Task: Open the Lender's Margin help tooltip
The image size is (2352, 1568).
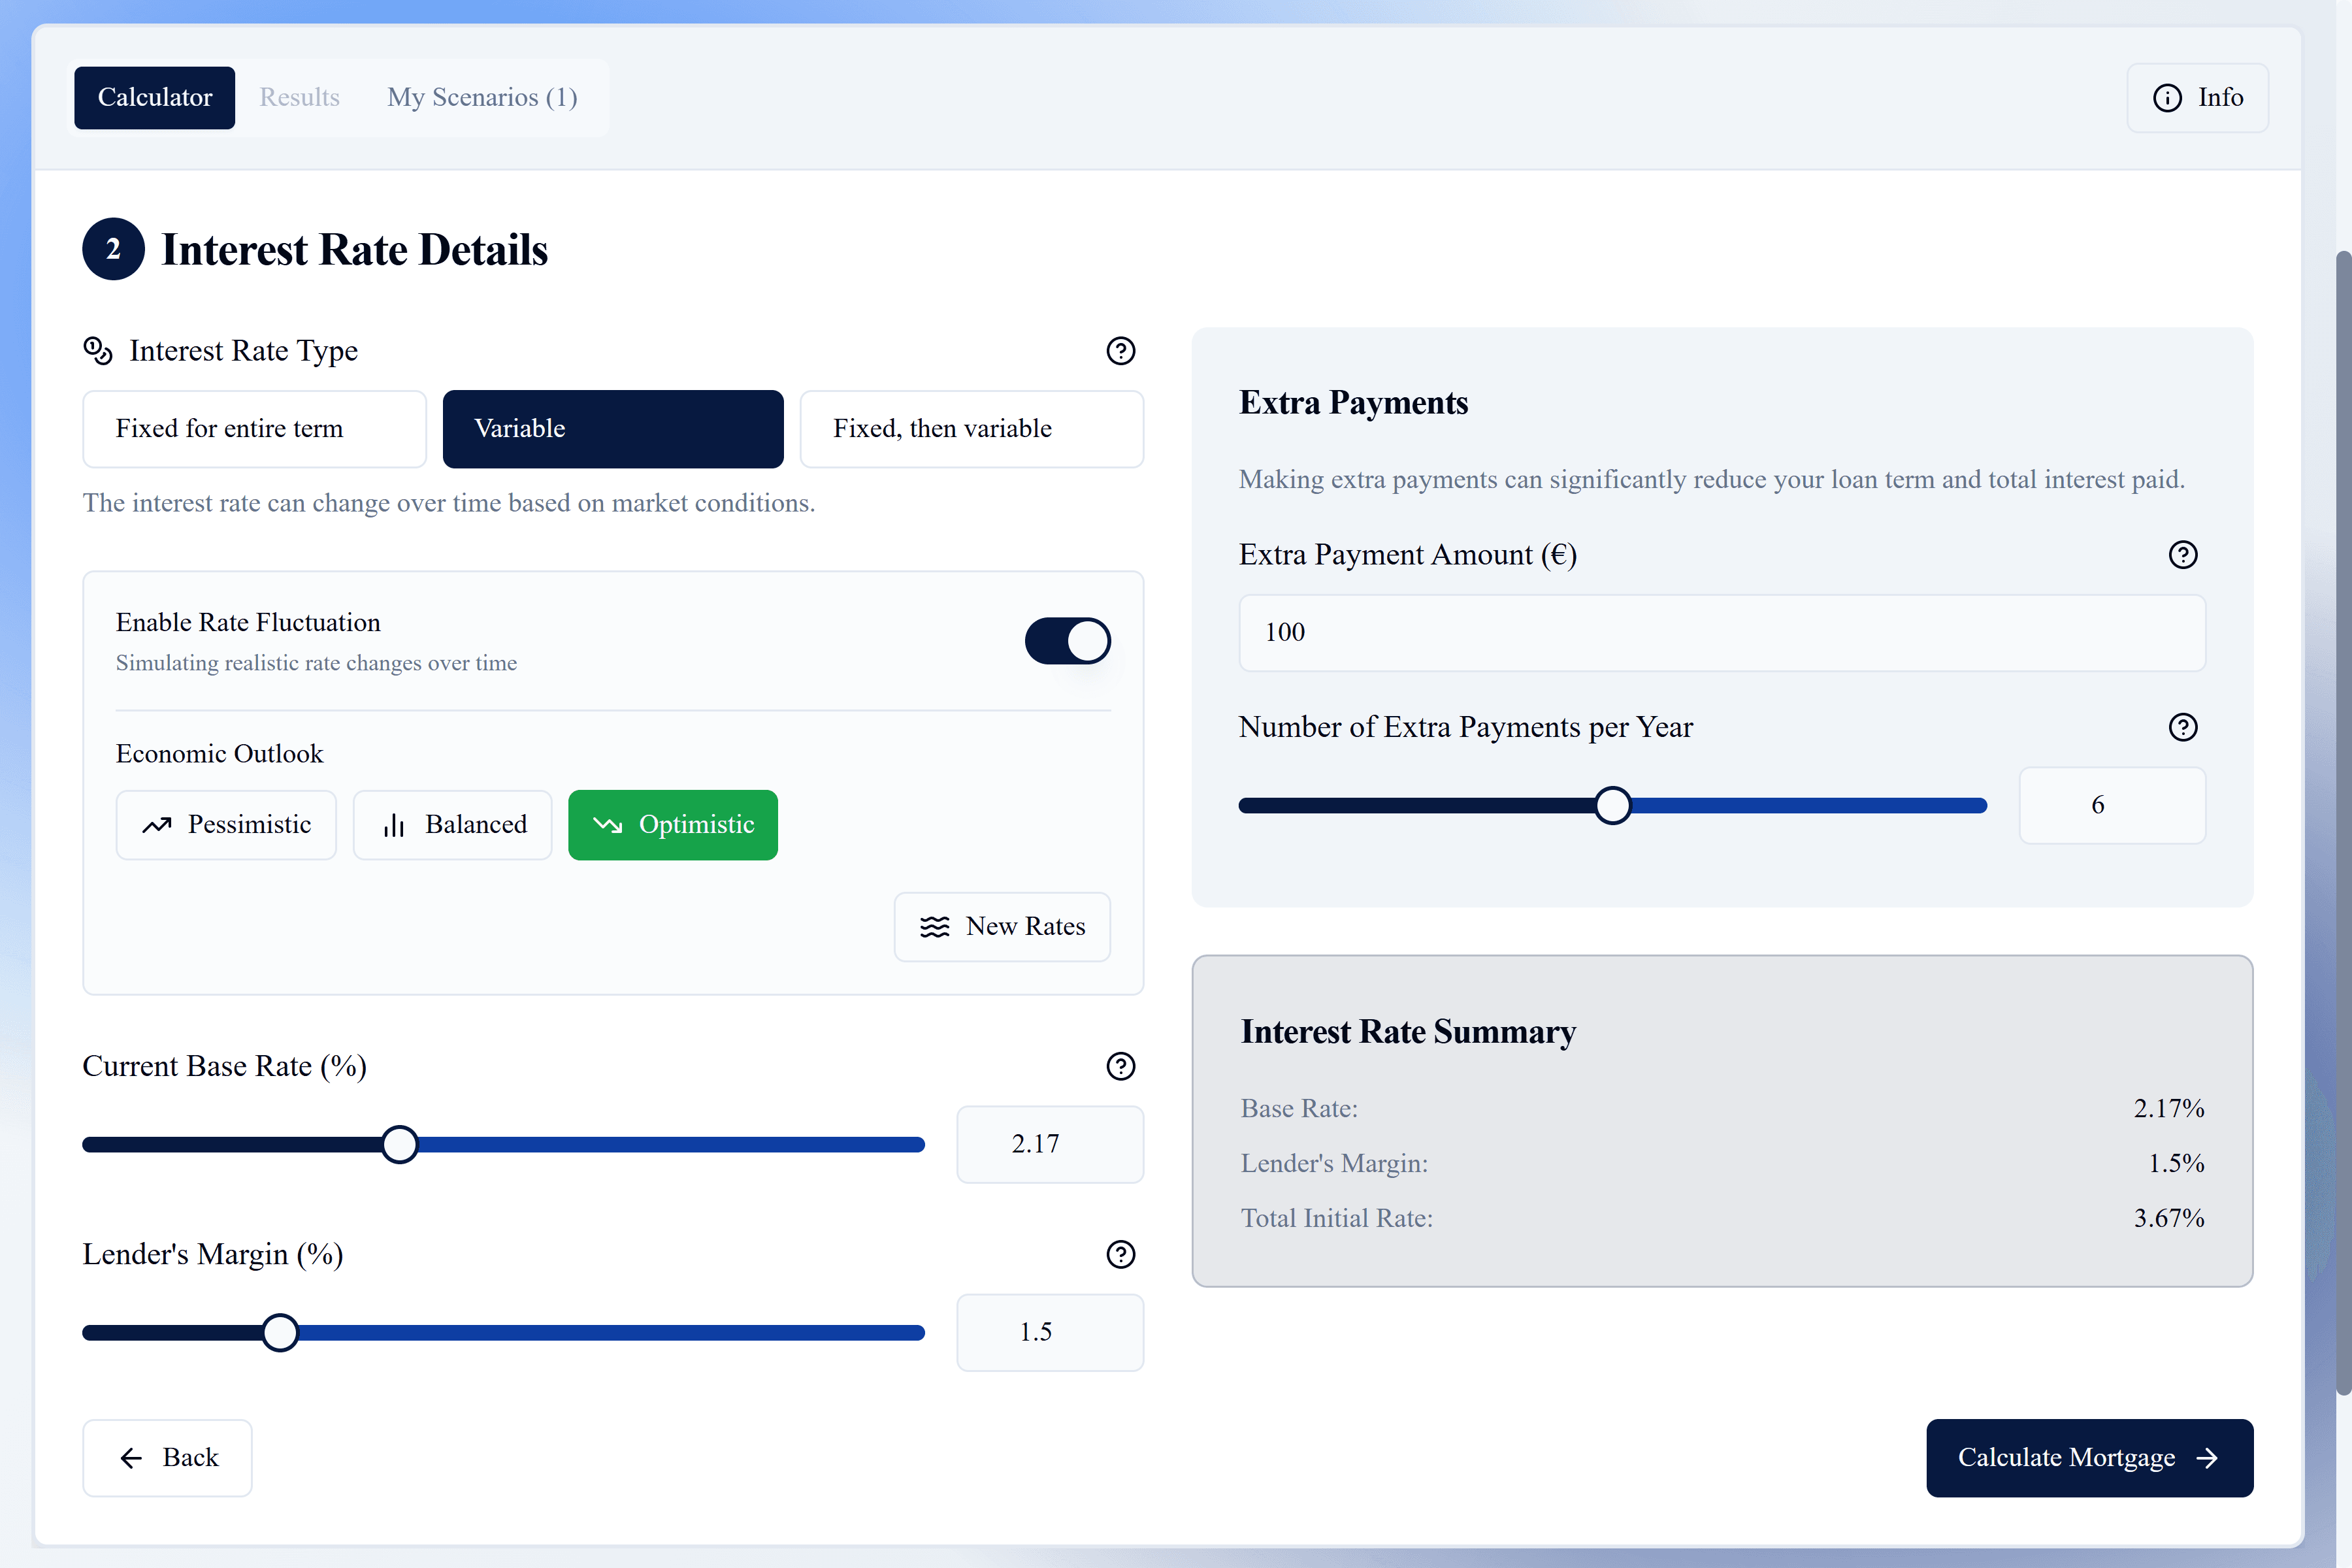Action: (1121, 1255)
